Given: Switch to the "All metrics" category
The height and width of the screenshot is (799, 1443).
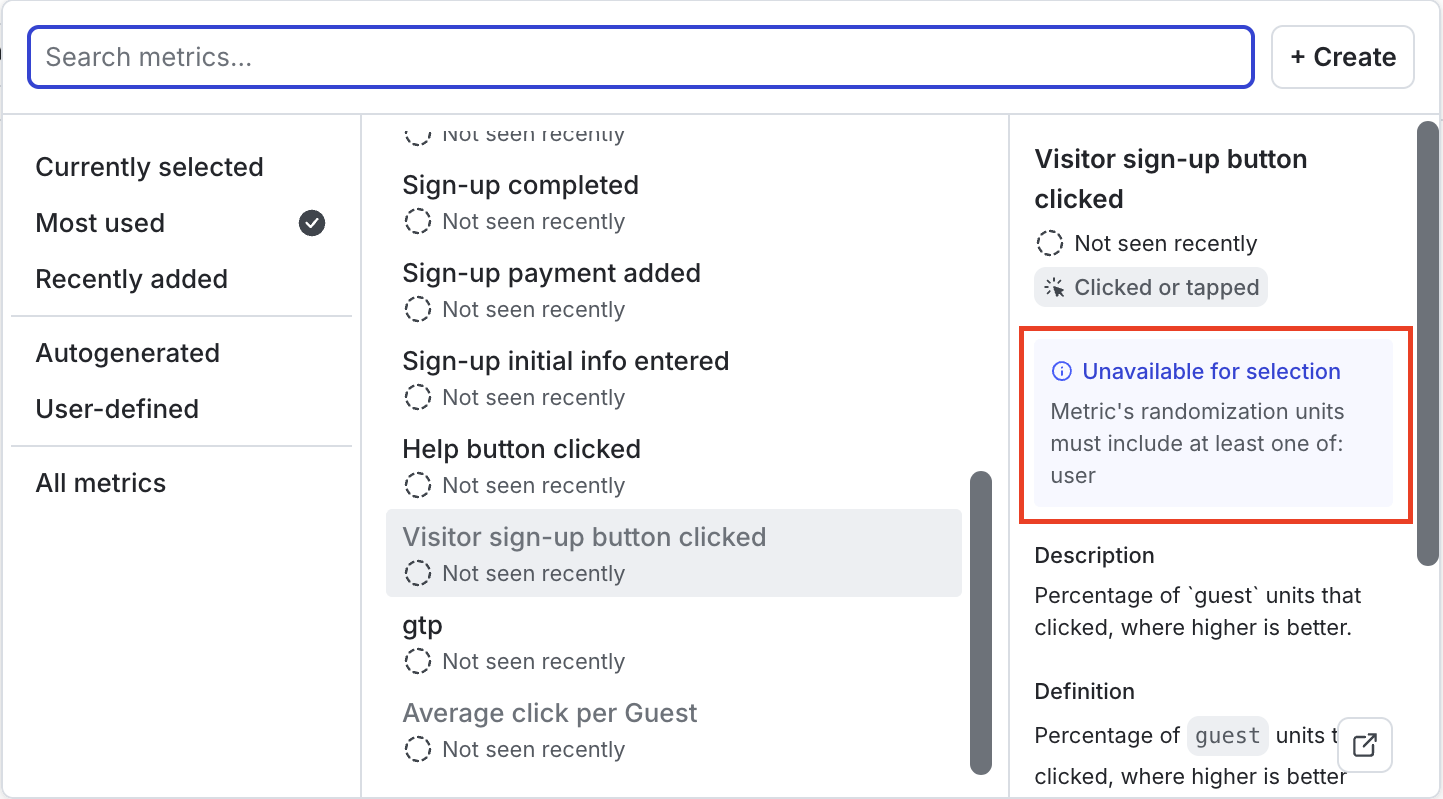Looking at the screenshot, I should tap(100, 483).
